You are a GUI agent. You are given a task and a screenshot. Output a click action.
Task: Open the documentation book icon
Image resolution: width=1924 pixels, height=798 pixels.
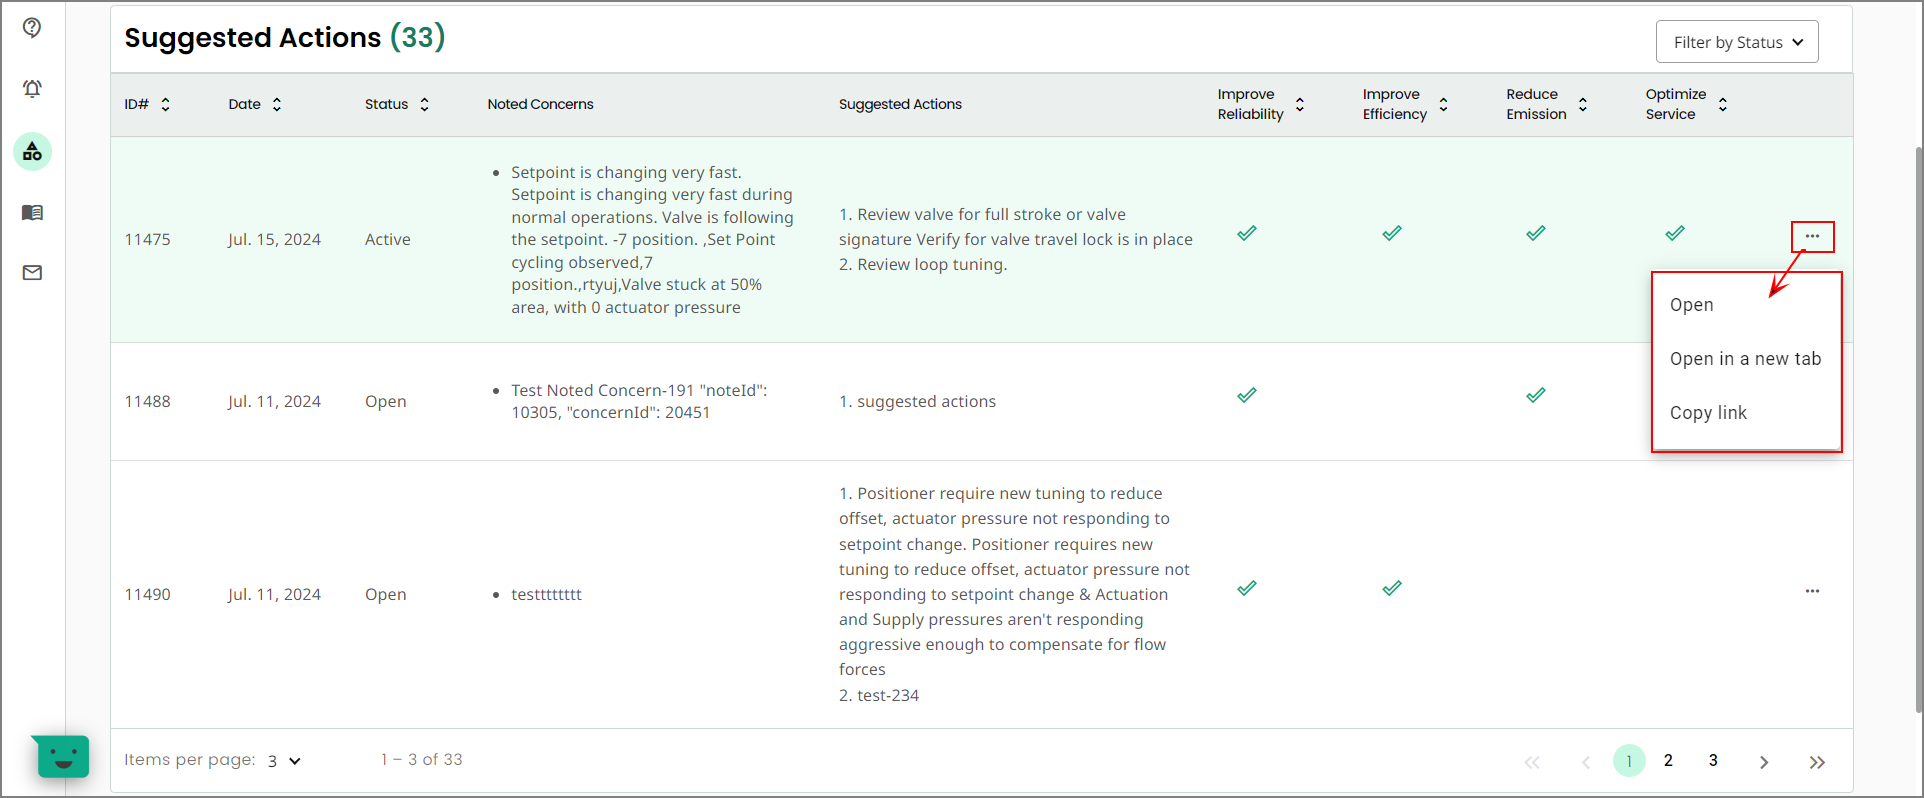(x=32, y=212)
